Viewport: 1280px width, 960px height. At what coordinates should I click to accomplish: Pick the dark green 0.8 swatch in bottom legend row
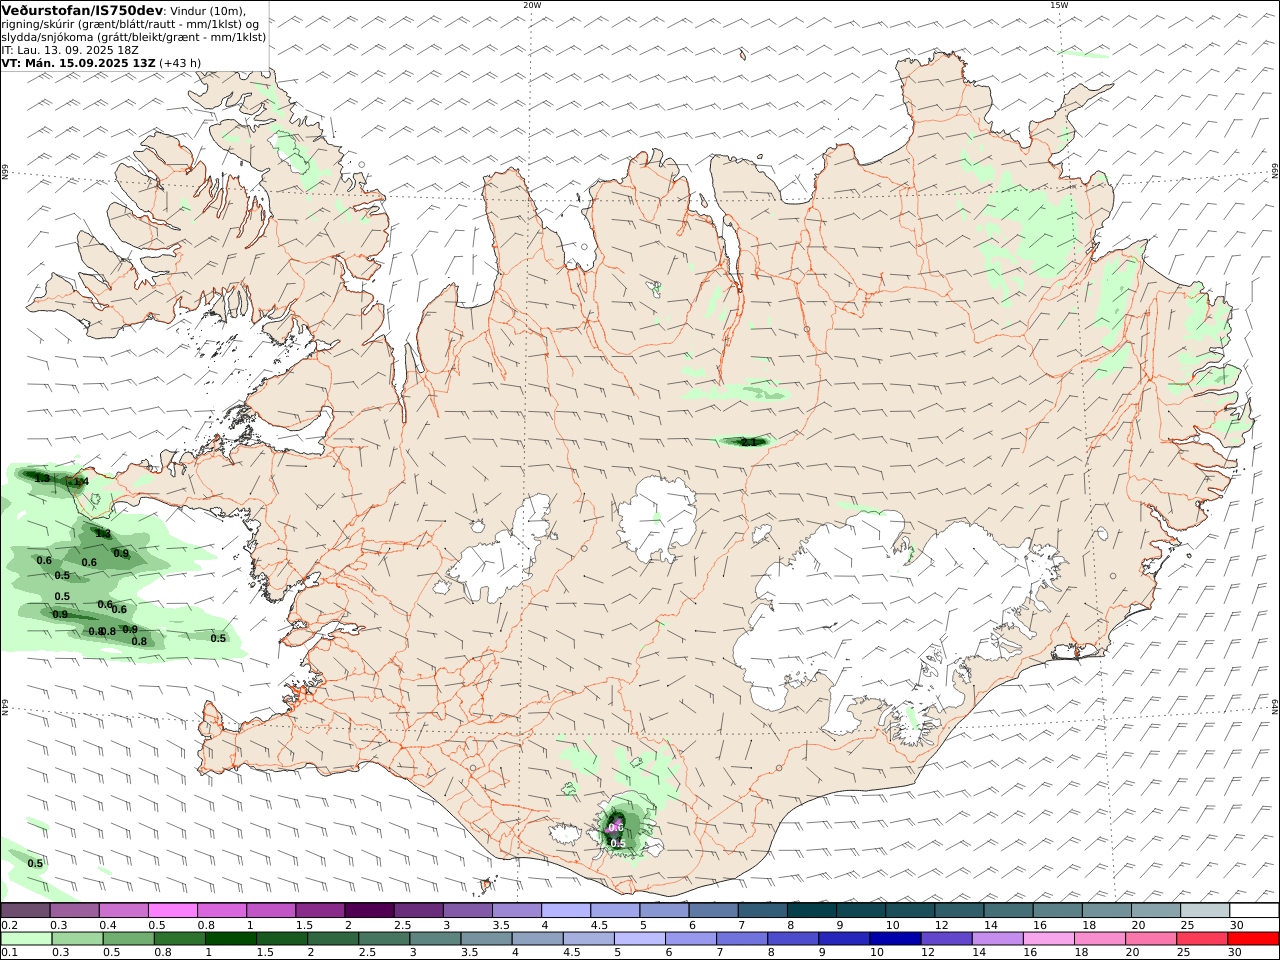click(179, 939)
